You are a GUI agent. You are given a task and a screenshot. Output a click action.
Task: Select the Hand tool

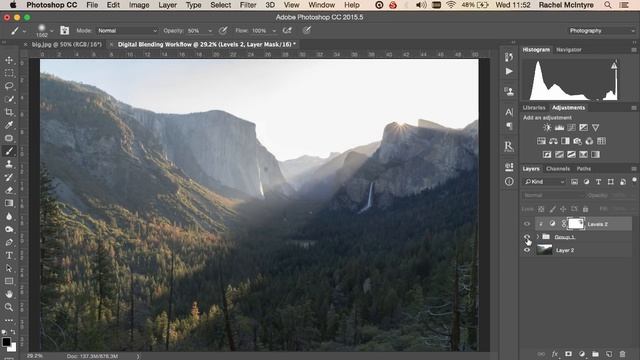point(9,294)
